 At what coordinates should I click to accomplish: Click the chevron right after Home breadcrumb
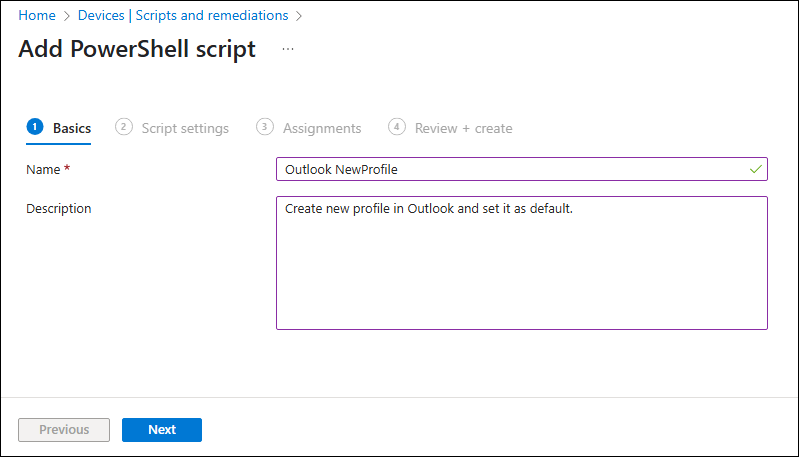(x=67, y=16)
